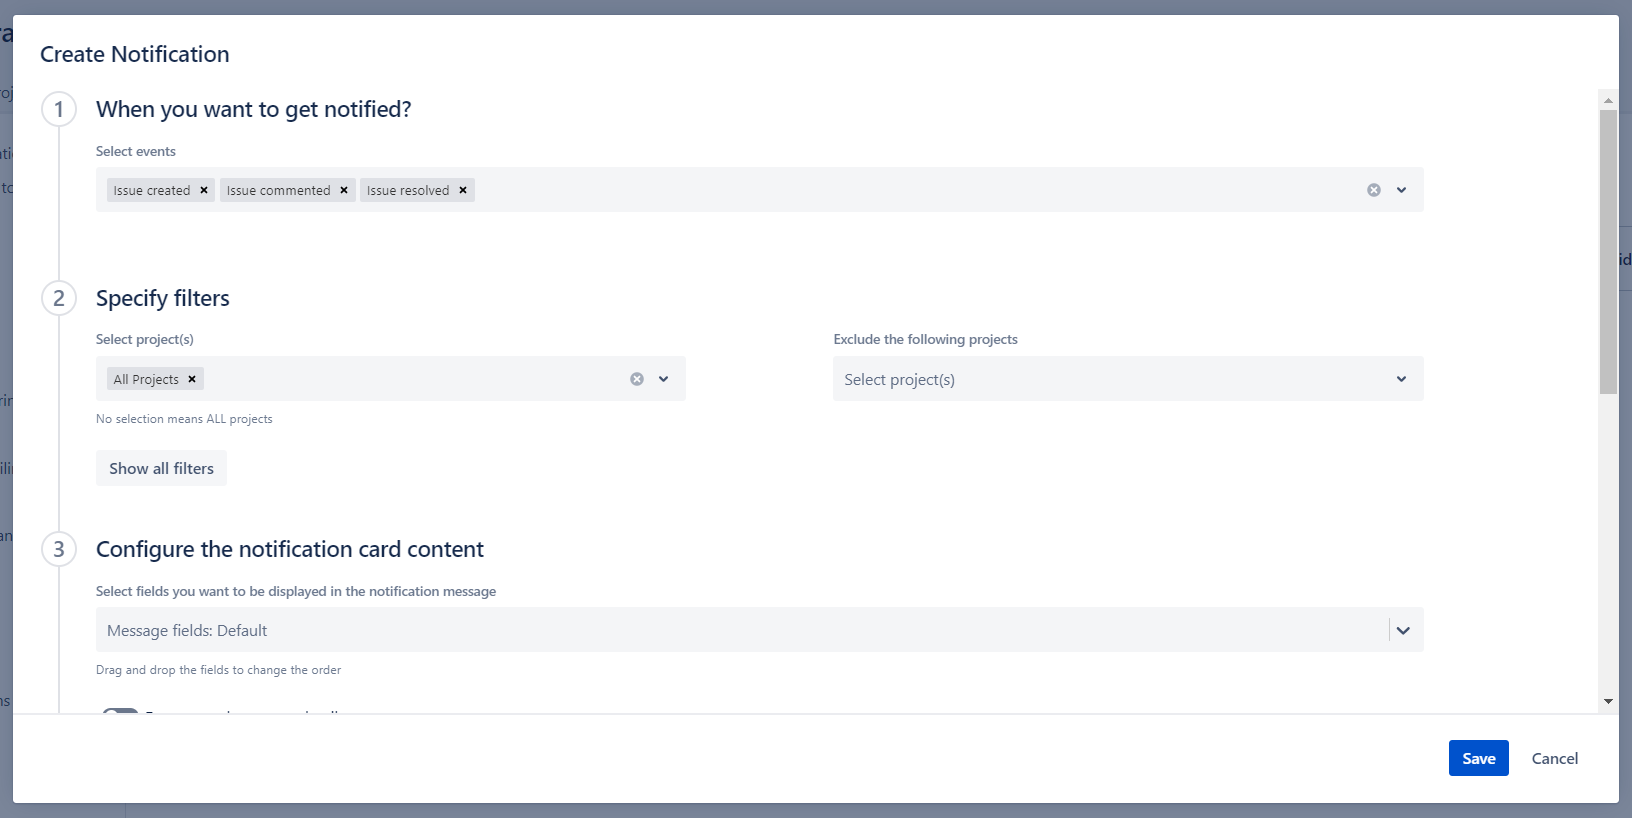The height and width of the screenshot is (818, 1632).
Task: Expand the Select events dropdown
Action: (1401, 190)
